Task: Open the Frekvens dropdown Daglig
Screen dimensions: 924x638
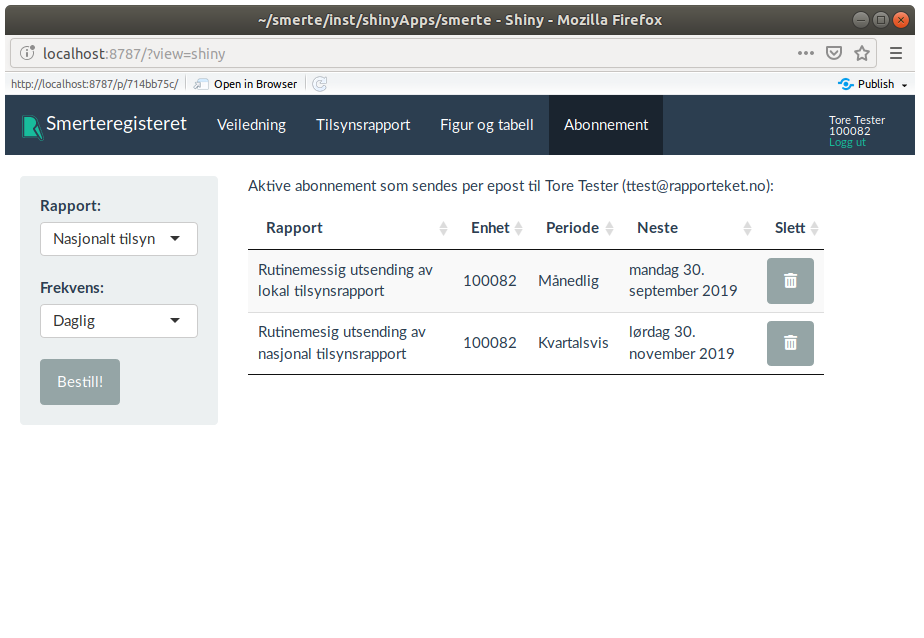Action: (x=118, y=320)
